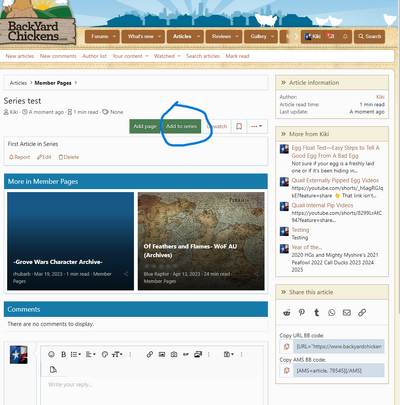The height and width of the screenshot is (405, 400).
Task: Share this article on Reddit
Action: (x=287, y=313)
